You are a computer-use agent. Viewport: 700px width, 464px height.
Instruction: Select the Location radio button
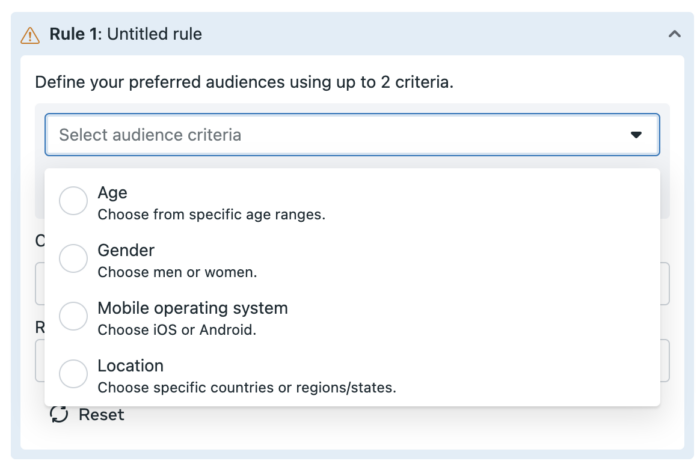[x=73, y=373]
